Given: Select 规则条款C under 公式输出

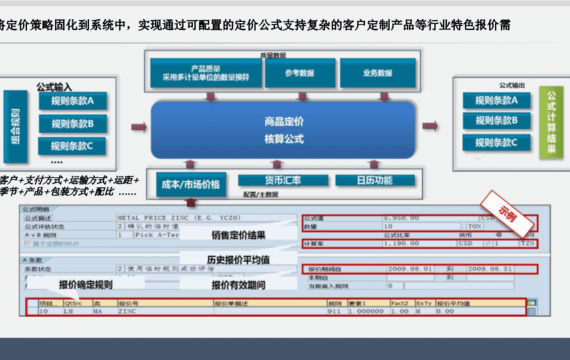Looking at the screenshot, I should click(497, 143).
